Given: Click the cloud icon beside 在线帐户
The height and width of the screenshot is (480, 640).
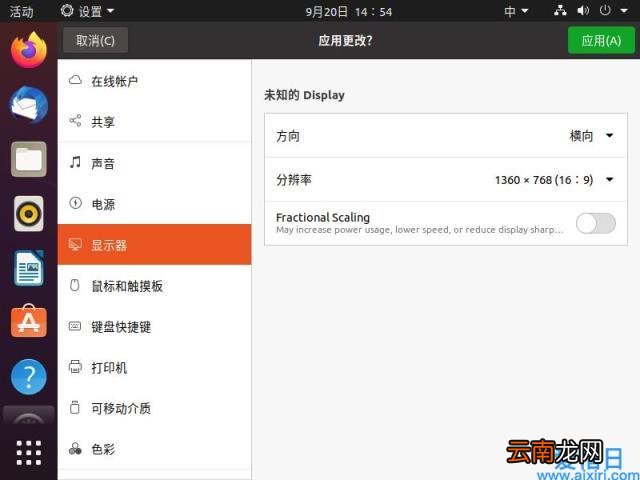Looking at the screenshot, I should [x=75, y=80].
